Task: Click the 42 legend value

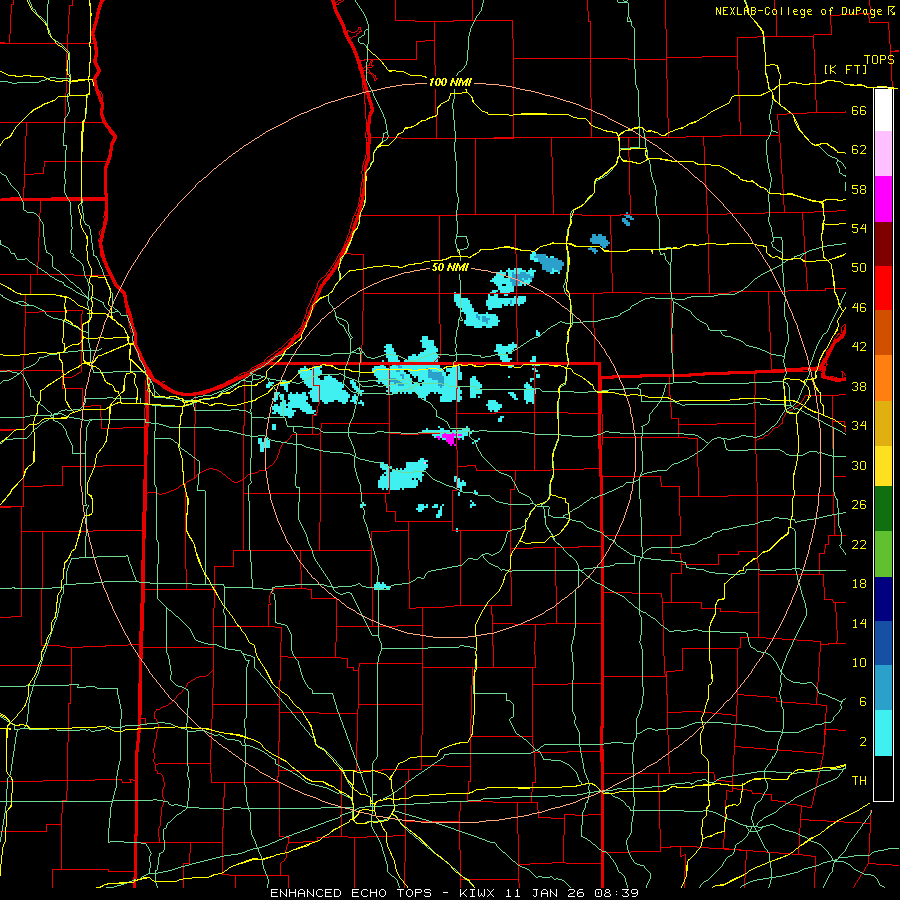Action: pyautogui.click(x=859, y=347)
